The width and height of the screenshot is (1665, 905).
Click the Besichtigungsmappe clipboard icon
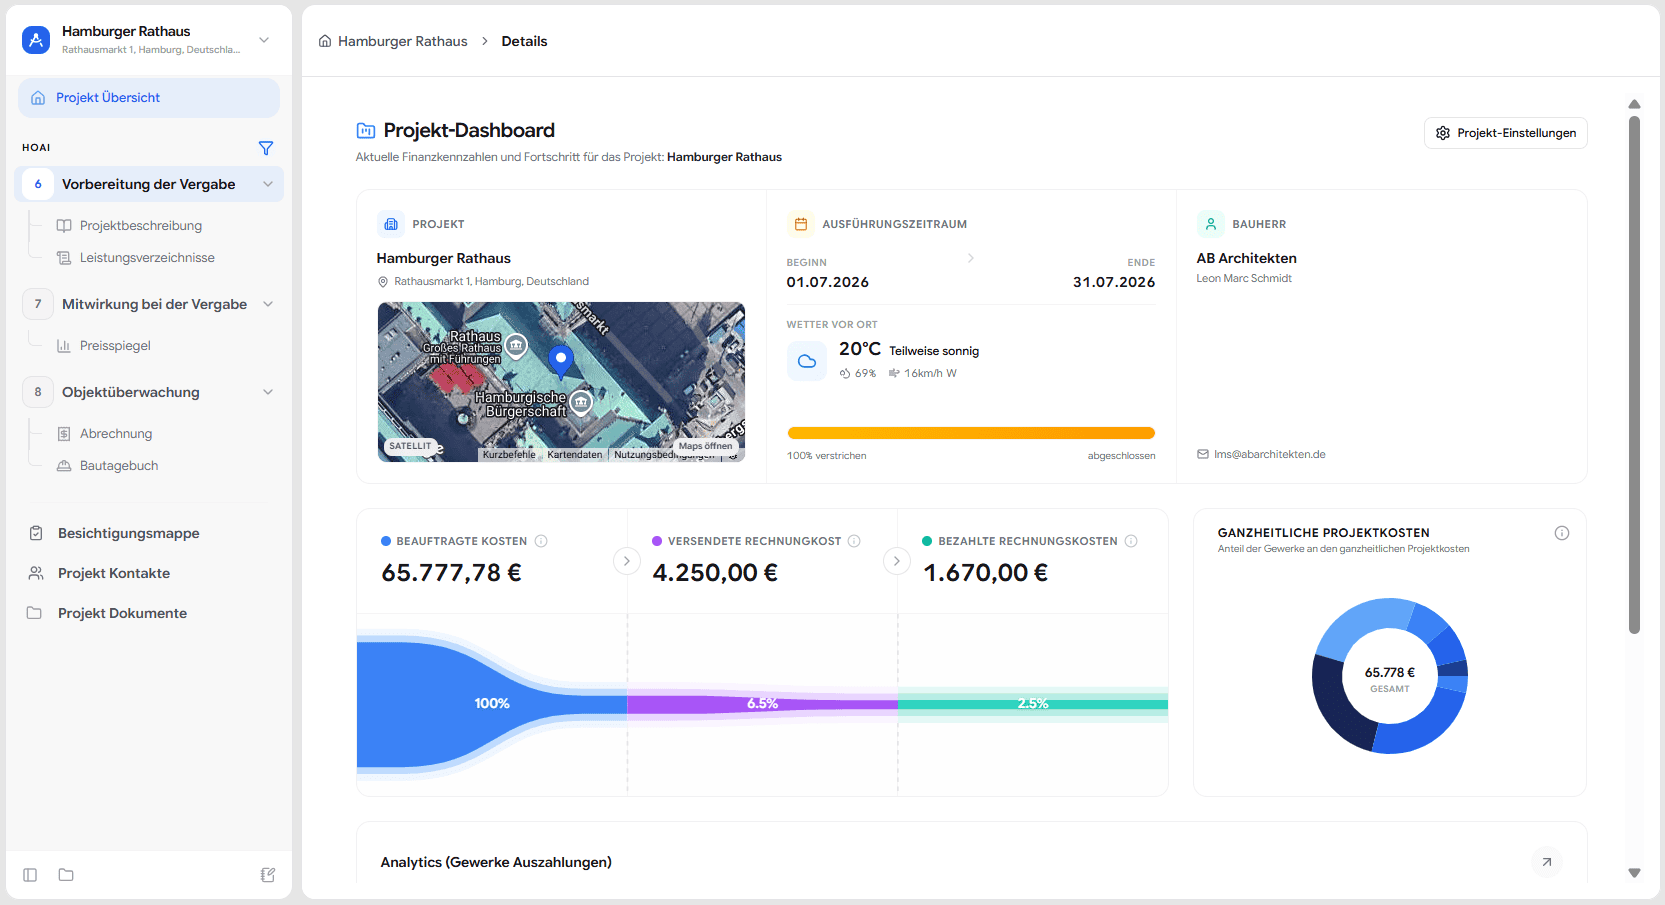click(x=36, y=534)
